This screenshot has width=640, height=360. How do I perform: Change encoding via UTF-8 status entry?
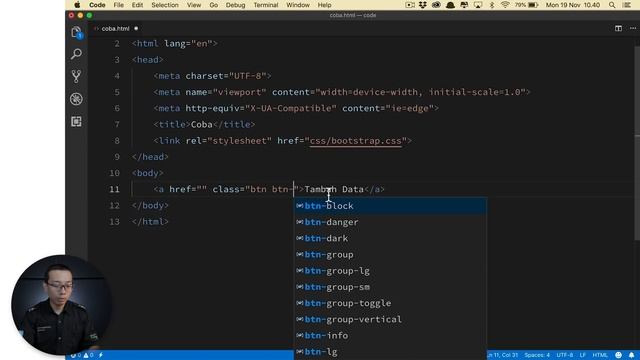[x=565, y=355]
